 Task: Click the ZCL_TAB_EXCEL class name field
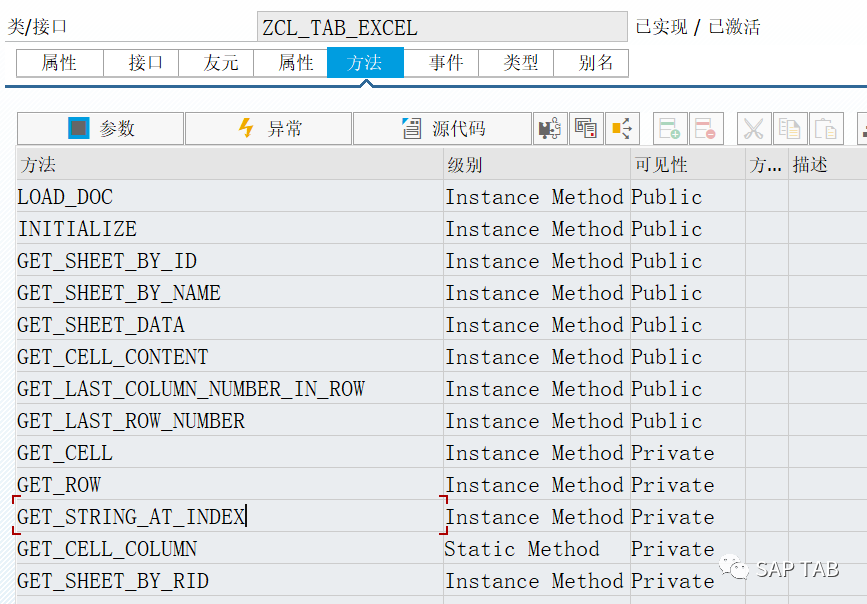click(x=442, y=27)
